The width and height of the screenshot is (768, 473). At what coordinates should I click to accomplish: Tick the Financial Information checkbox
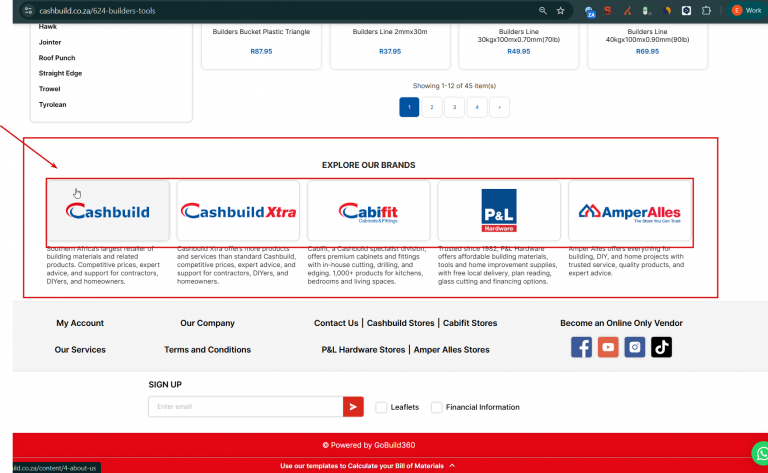[x=436, y=407]
